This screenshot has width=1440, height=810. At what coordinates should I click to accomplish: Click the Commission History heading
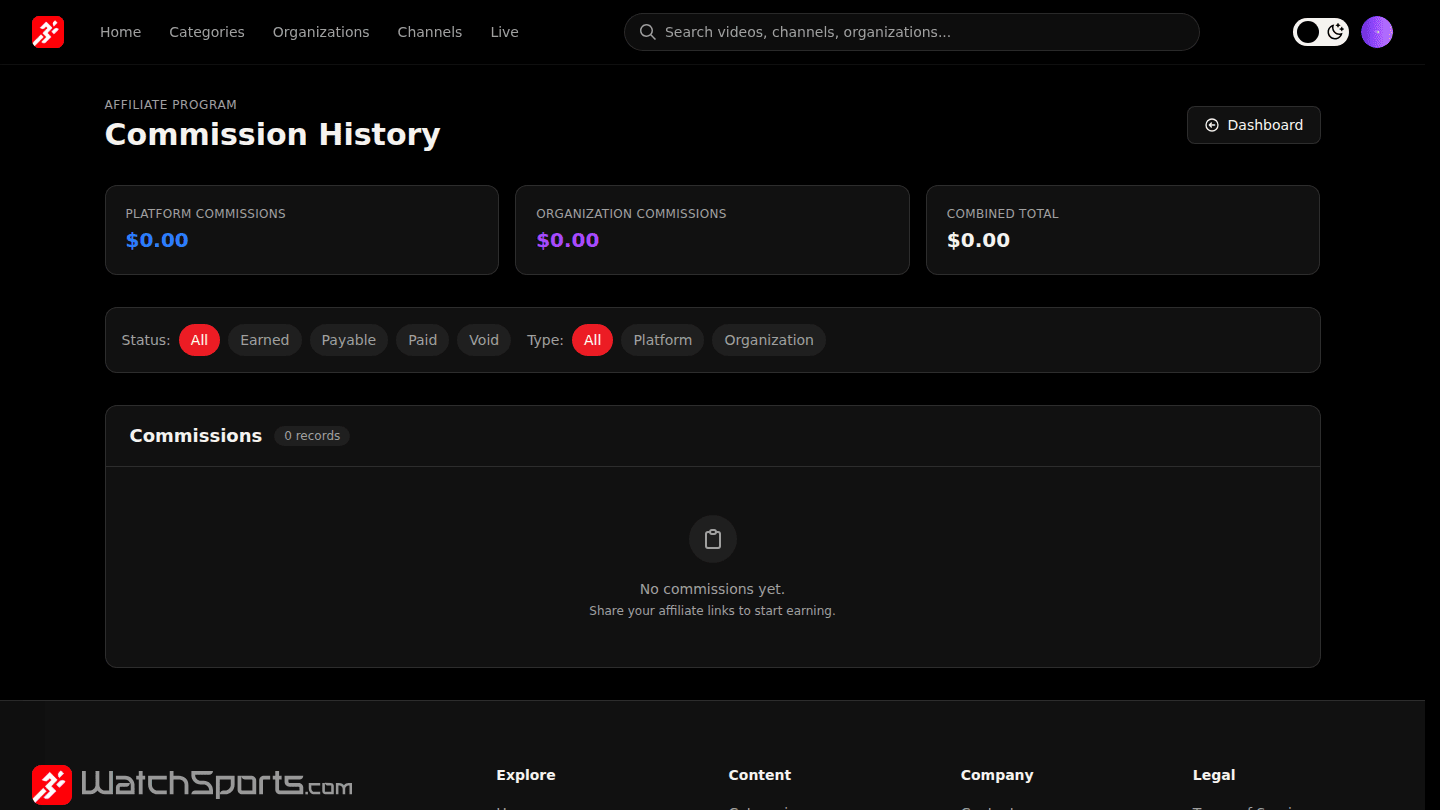pyautogui.click(x=273, y=134)
